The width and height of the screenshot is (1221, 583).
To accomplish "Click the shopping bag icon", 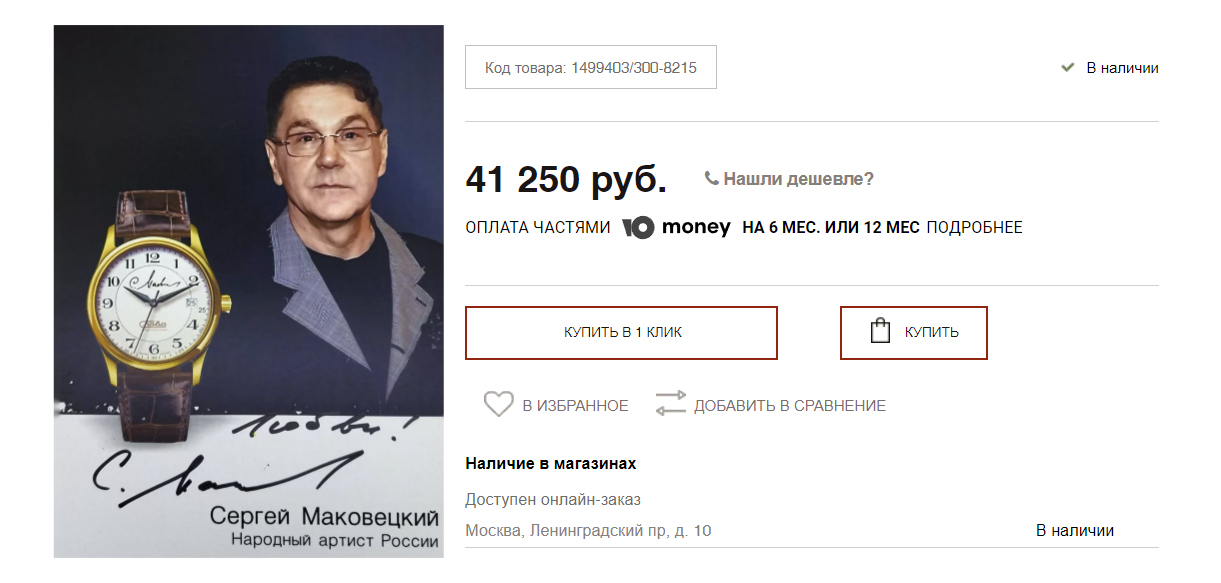I will [x=880, y=331].
